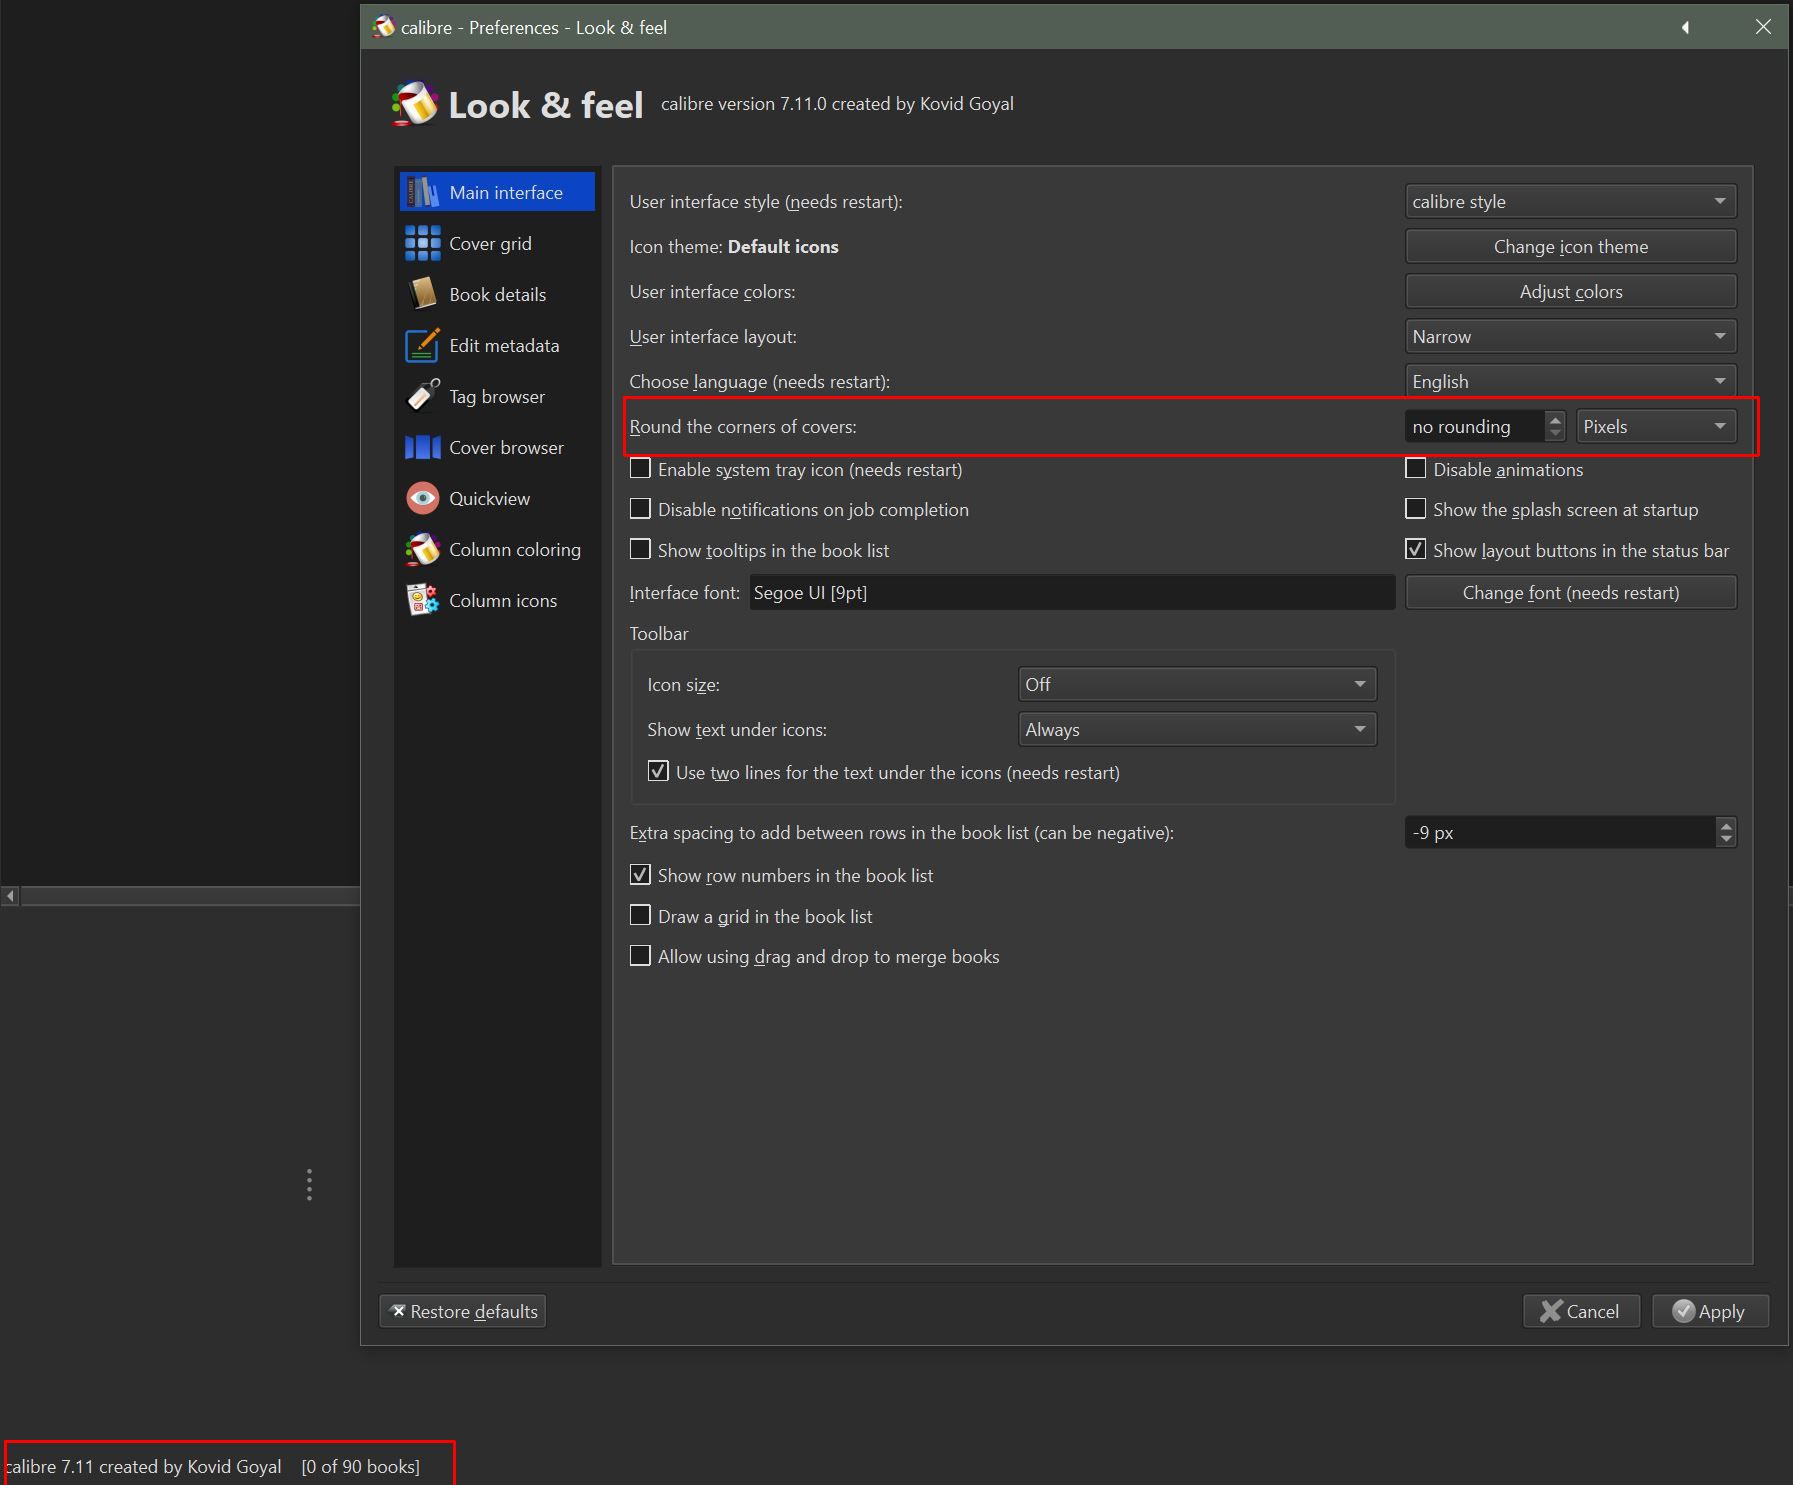Uncheck Use two lines for text under icons
Image resolution: width=1793 pixels, height=1485 pixels.
pos(658,771)
